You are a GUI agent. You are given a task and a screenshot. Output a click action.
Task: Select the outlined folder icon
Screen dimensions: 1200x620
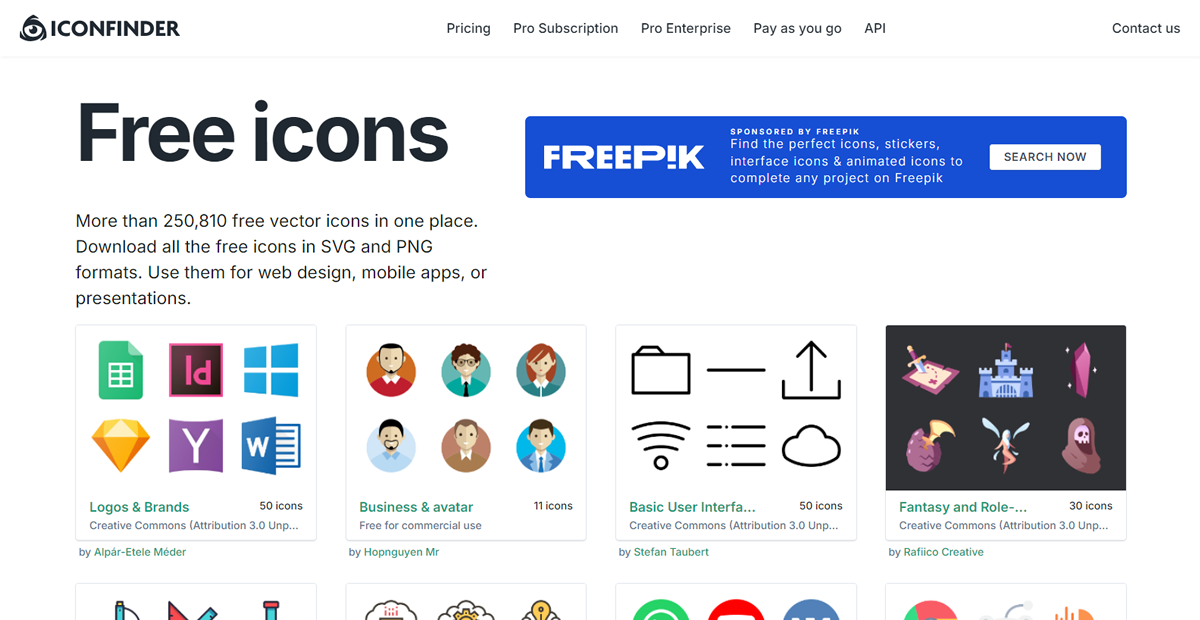[x=661, y=370]
